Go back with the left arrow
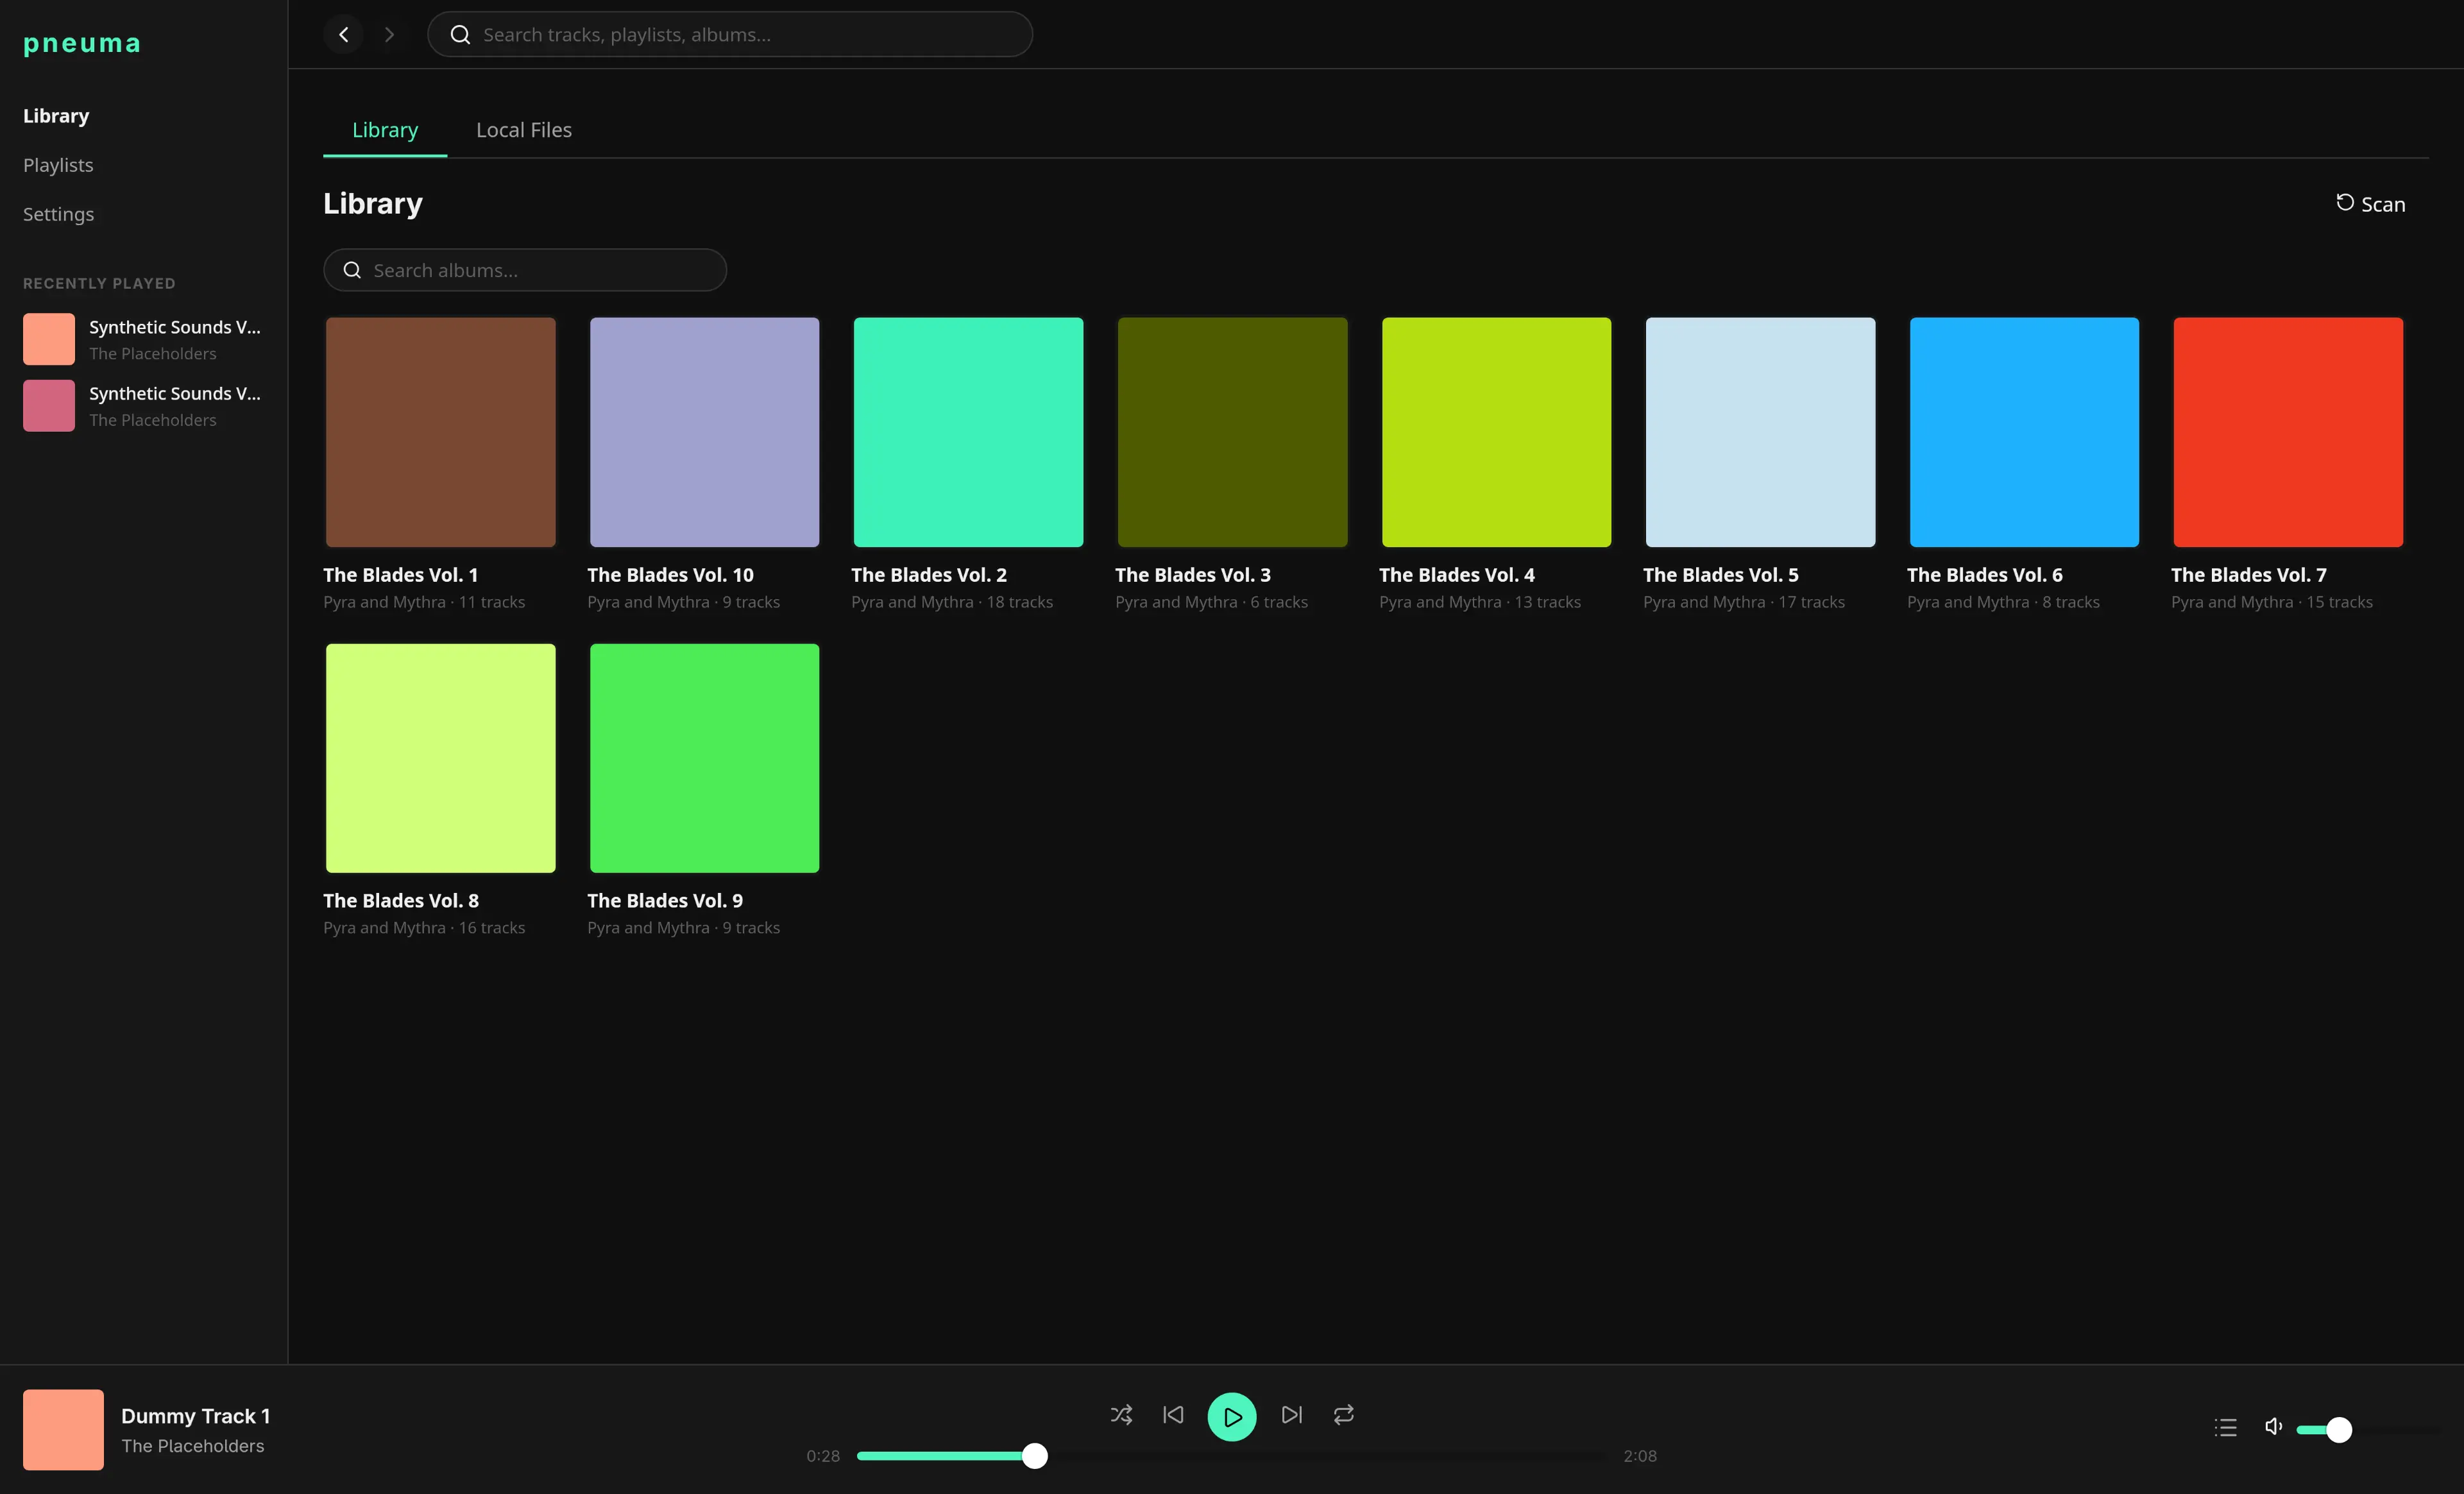Image resolution: width=2464 pixels, height=1494 pixels. 343,35
